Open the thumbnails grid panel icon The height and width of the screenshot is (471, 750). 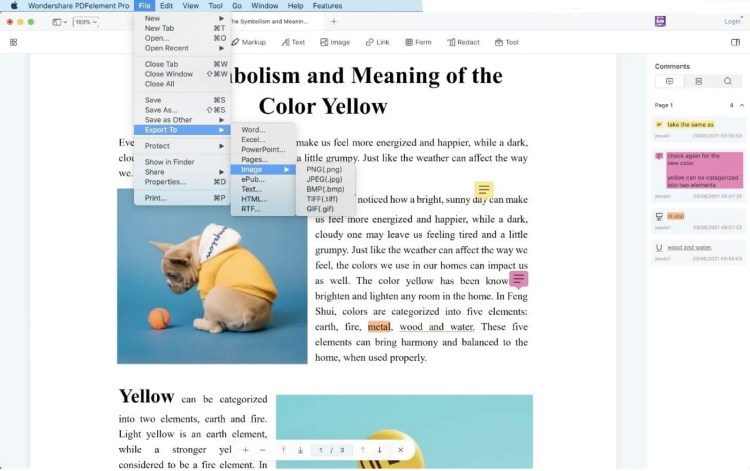13,42
